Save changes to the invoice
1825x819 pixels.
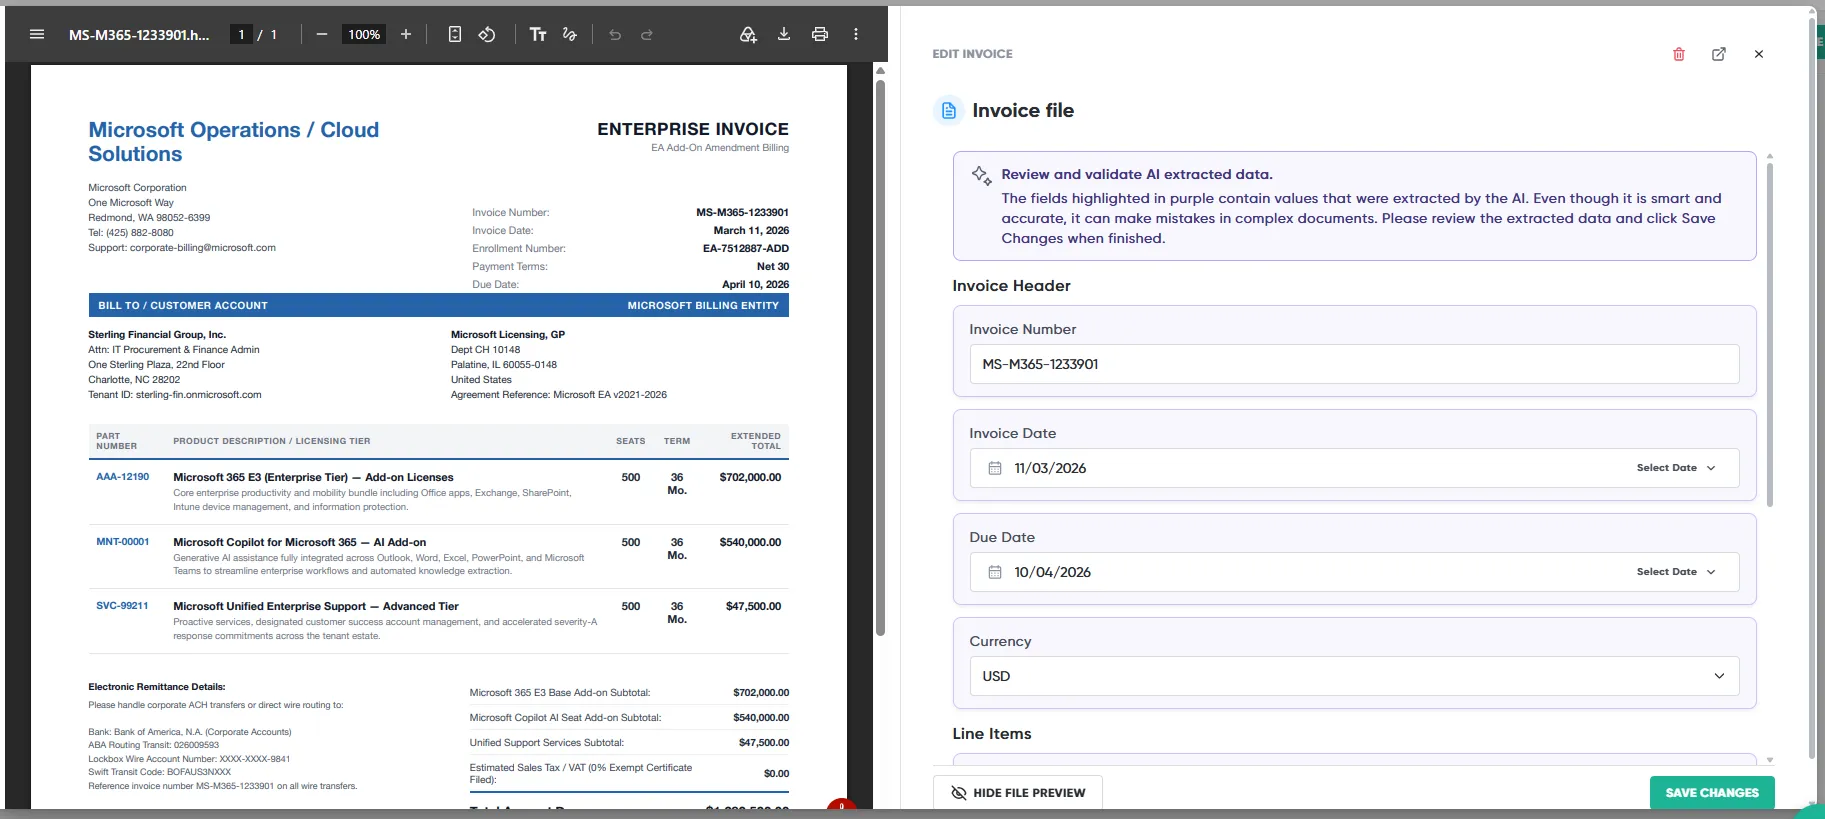coord(1712,793)
